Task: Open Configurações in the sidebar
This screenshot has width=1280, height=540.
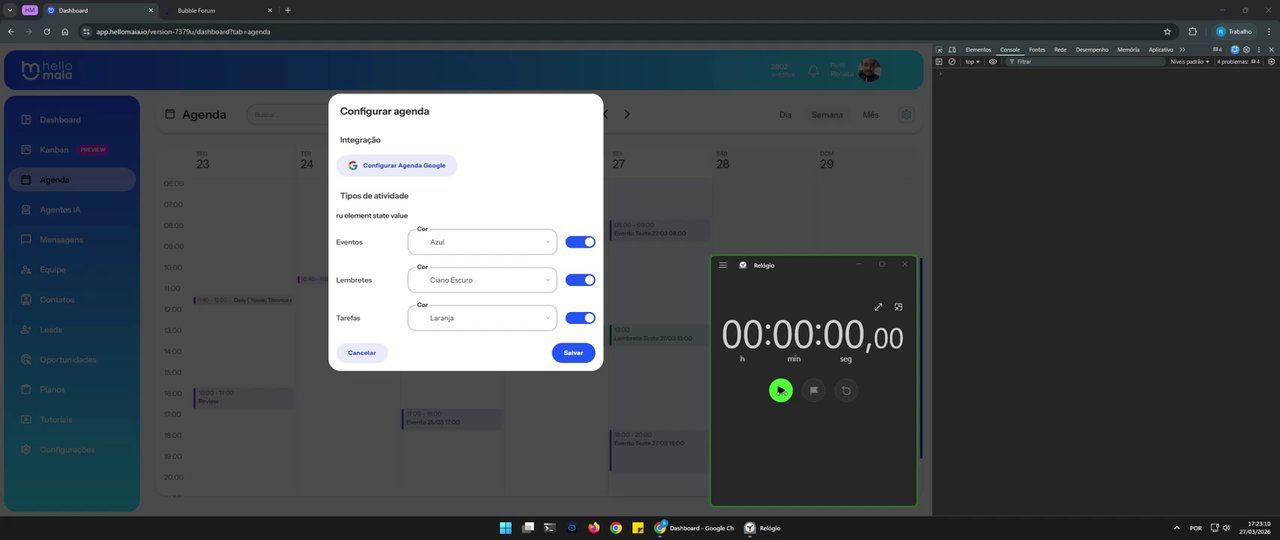Action: click(72, 450)
